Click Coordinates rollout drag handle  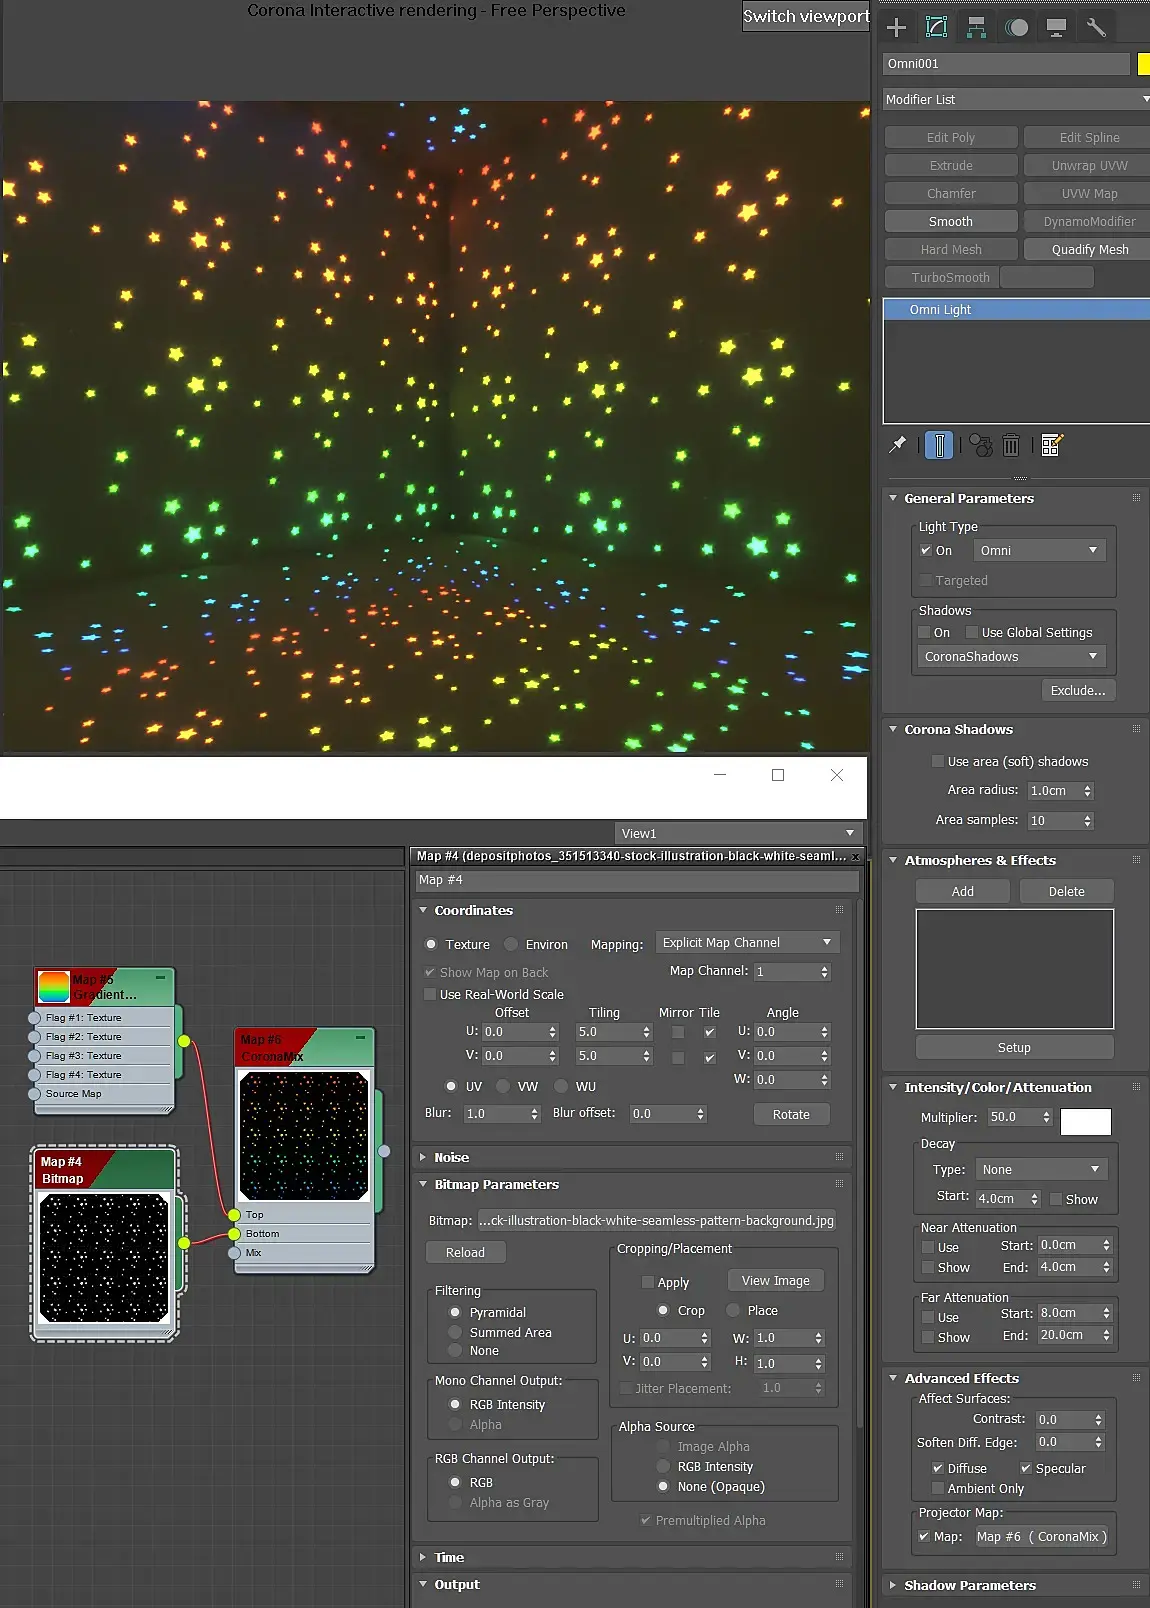(x=839, y=910)
